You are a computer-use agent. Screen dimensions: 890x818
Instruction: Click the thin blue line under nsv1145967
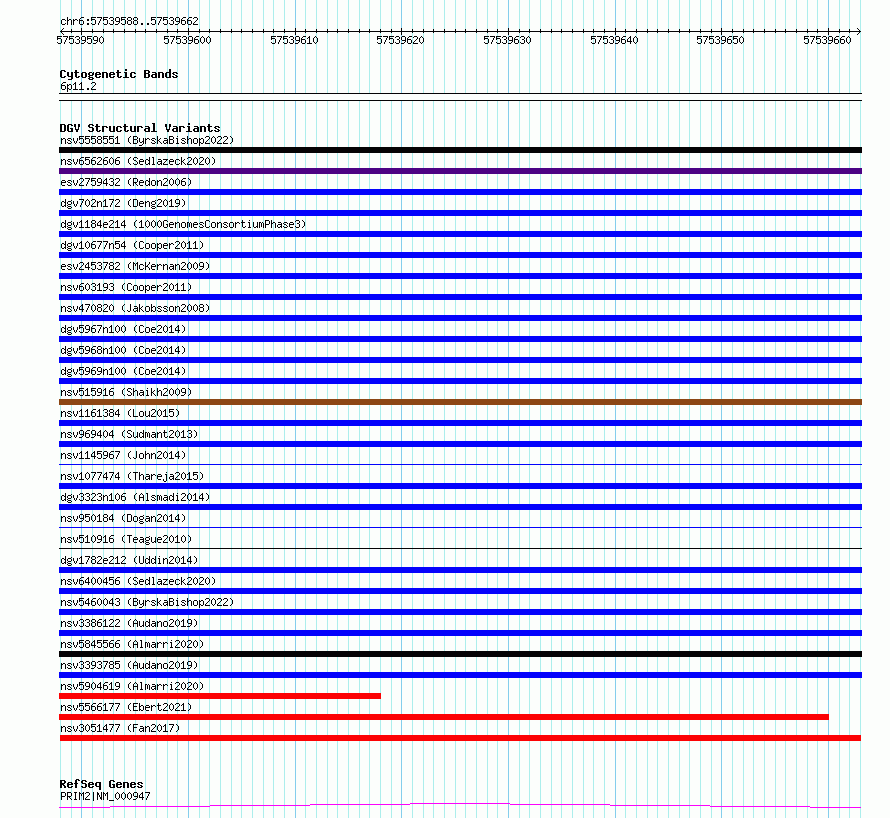(460, 465)
